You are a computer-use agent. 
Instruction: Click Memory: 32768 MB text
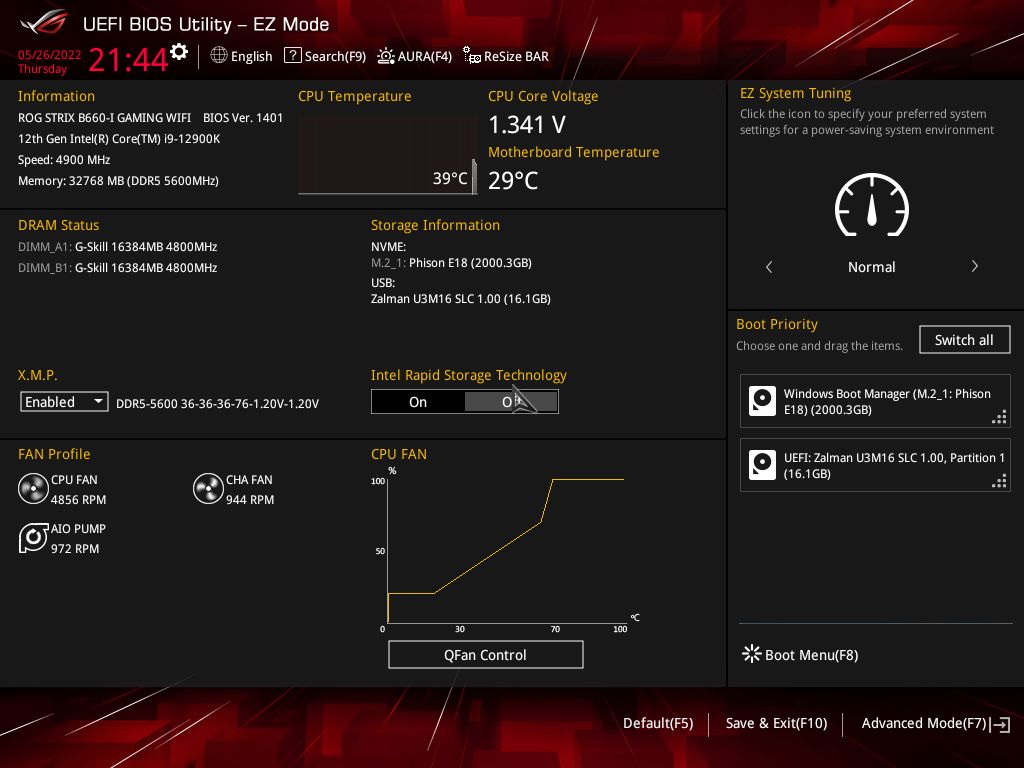pyautogui.click(x=118, y=180)
